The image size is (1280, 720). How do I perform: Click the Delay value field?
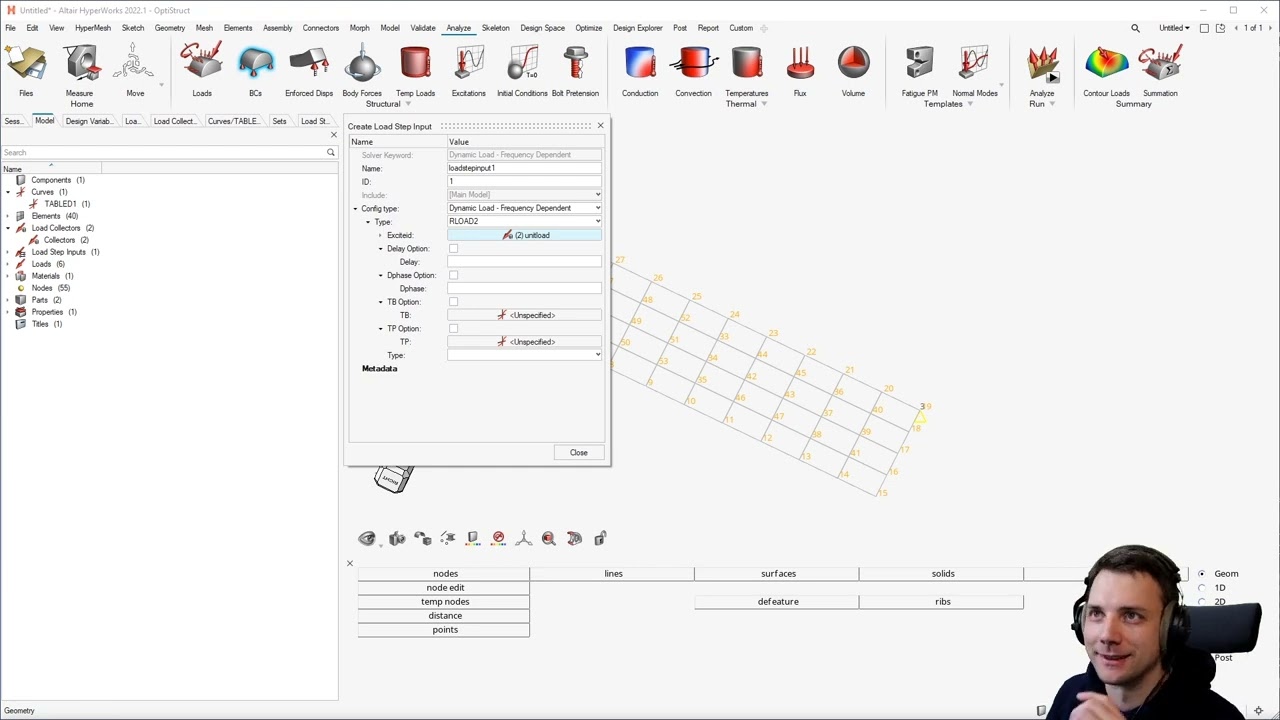524,262
